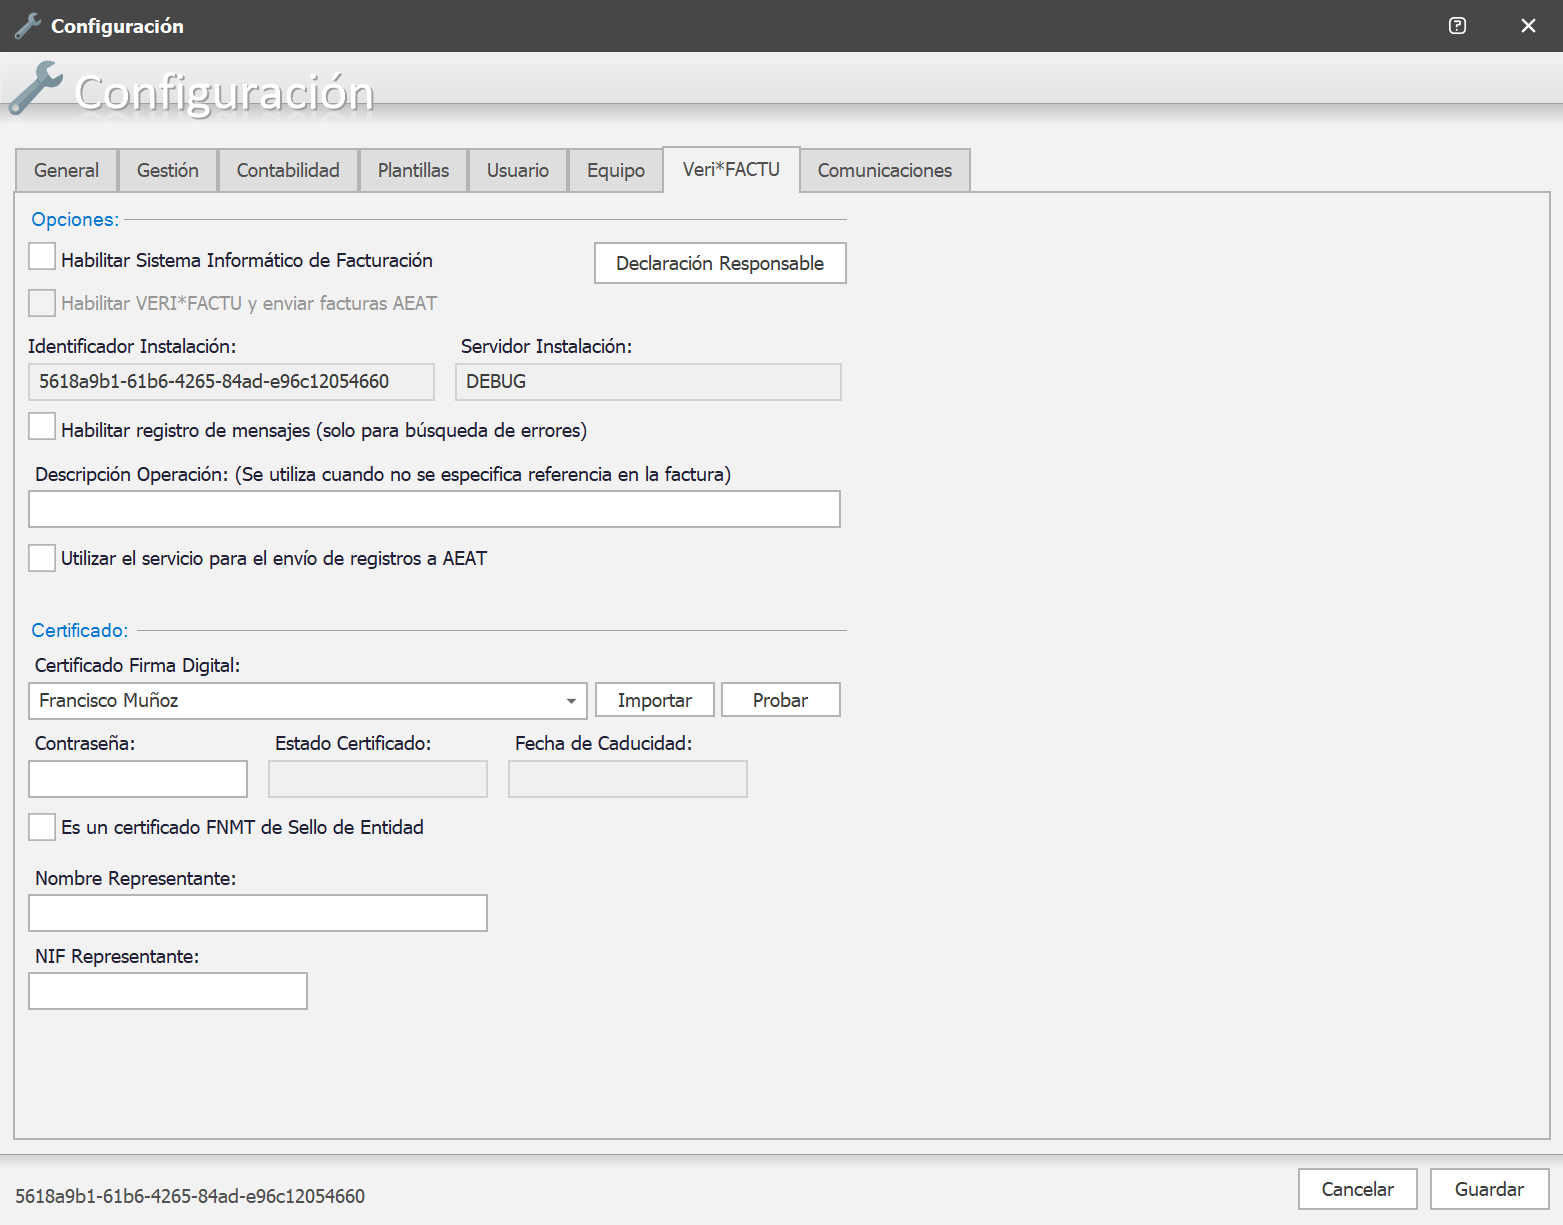Click the Opciones section heading

point(75,219)
